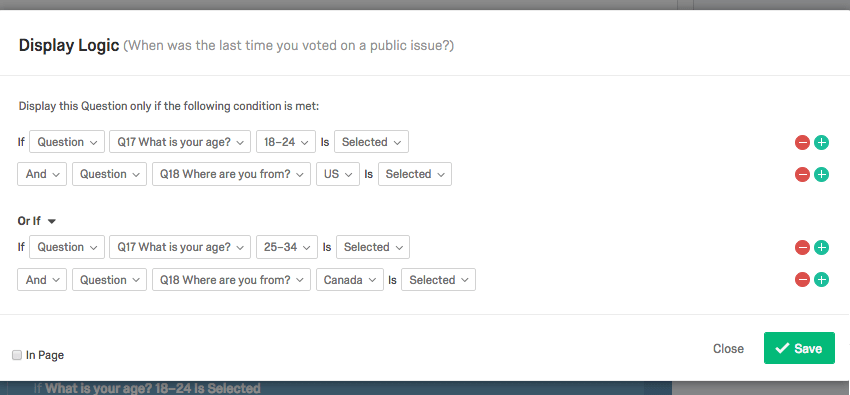Remove the Q17 18–24 condition with red minus
Viewport: 850px width, 395px height.
tap(802, 143)
